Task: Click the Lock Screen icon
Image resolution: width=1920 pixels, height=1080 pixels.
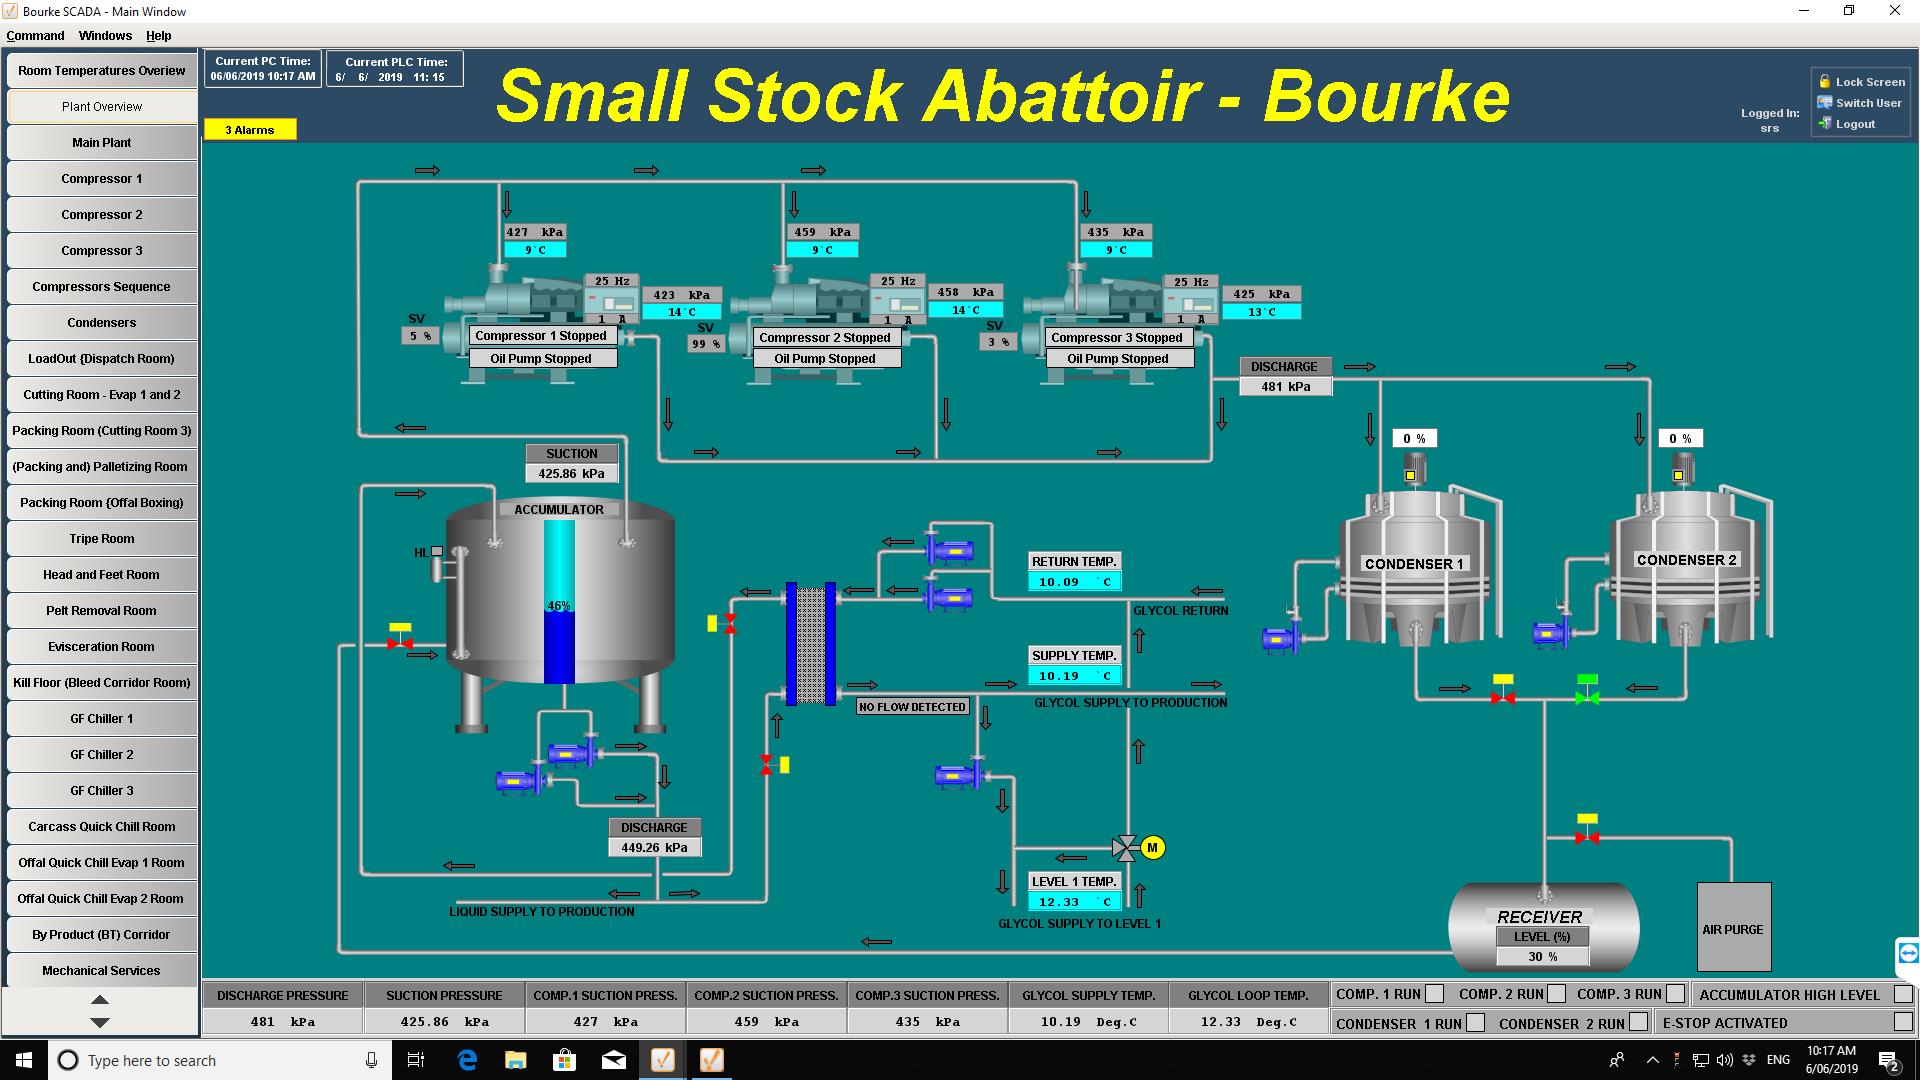Action: [1825, 81]
